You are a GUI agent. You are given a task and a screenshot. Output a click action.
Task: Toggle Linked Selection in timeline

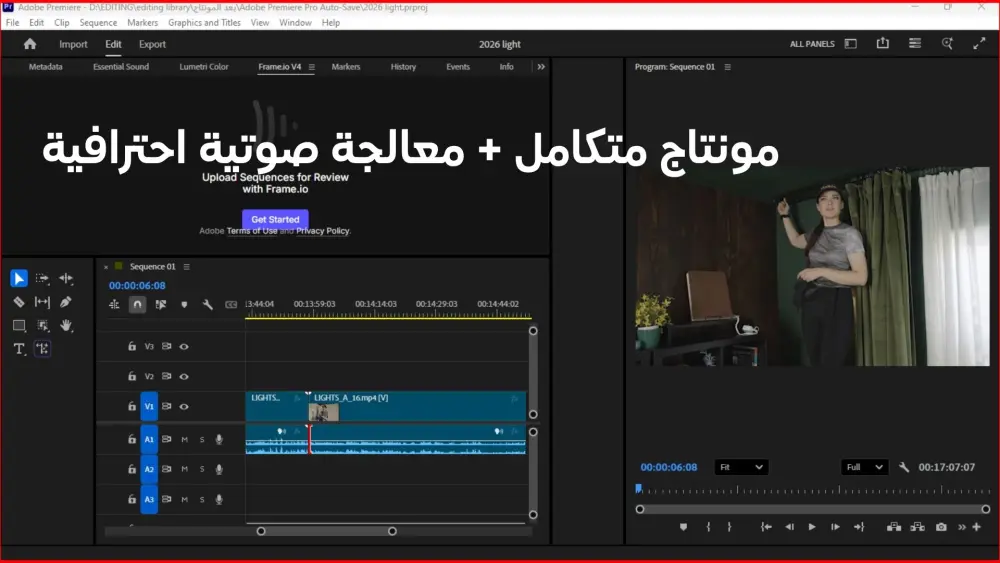pyautogui.click(x=161, y=305)
